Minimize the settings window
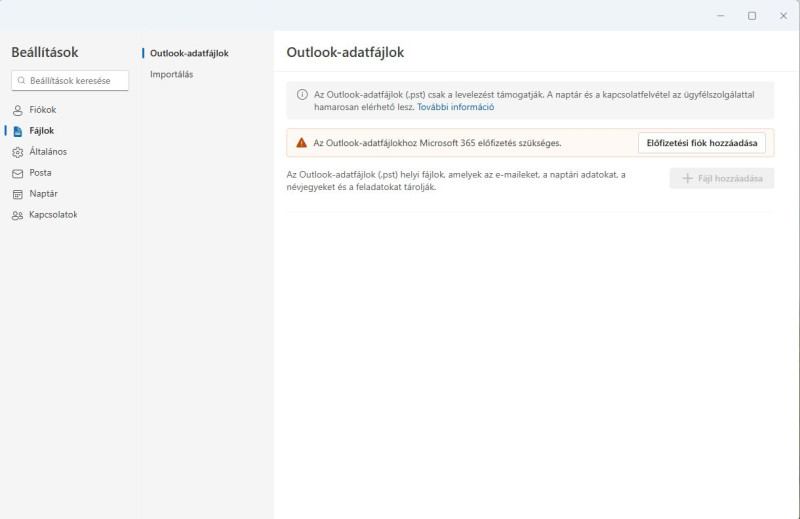The width and height of the screenshot is (800, 519). (x=720, y=16)
